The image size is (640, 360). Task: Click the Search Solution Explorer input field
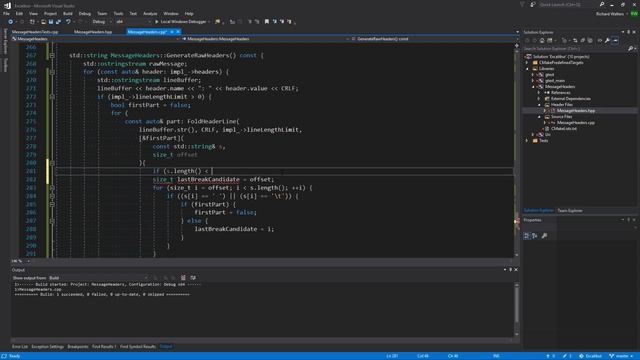click(x=575, y=49)
